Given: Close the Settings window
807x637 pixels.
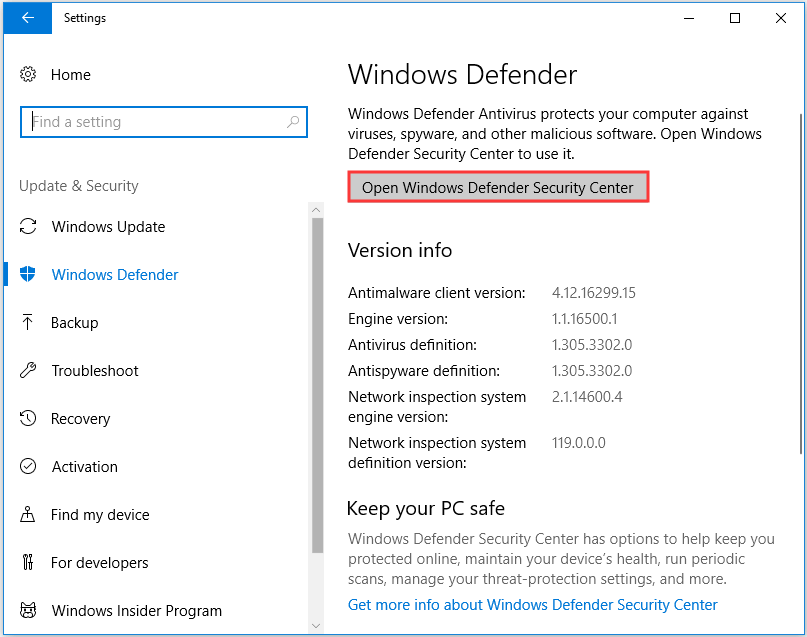Looking at the screenshot, I should 781,18.
